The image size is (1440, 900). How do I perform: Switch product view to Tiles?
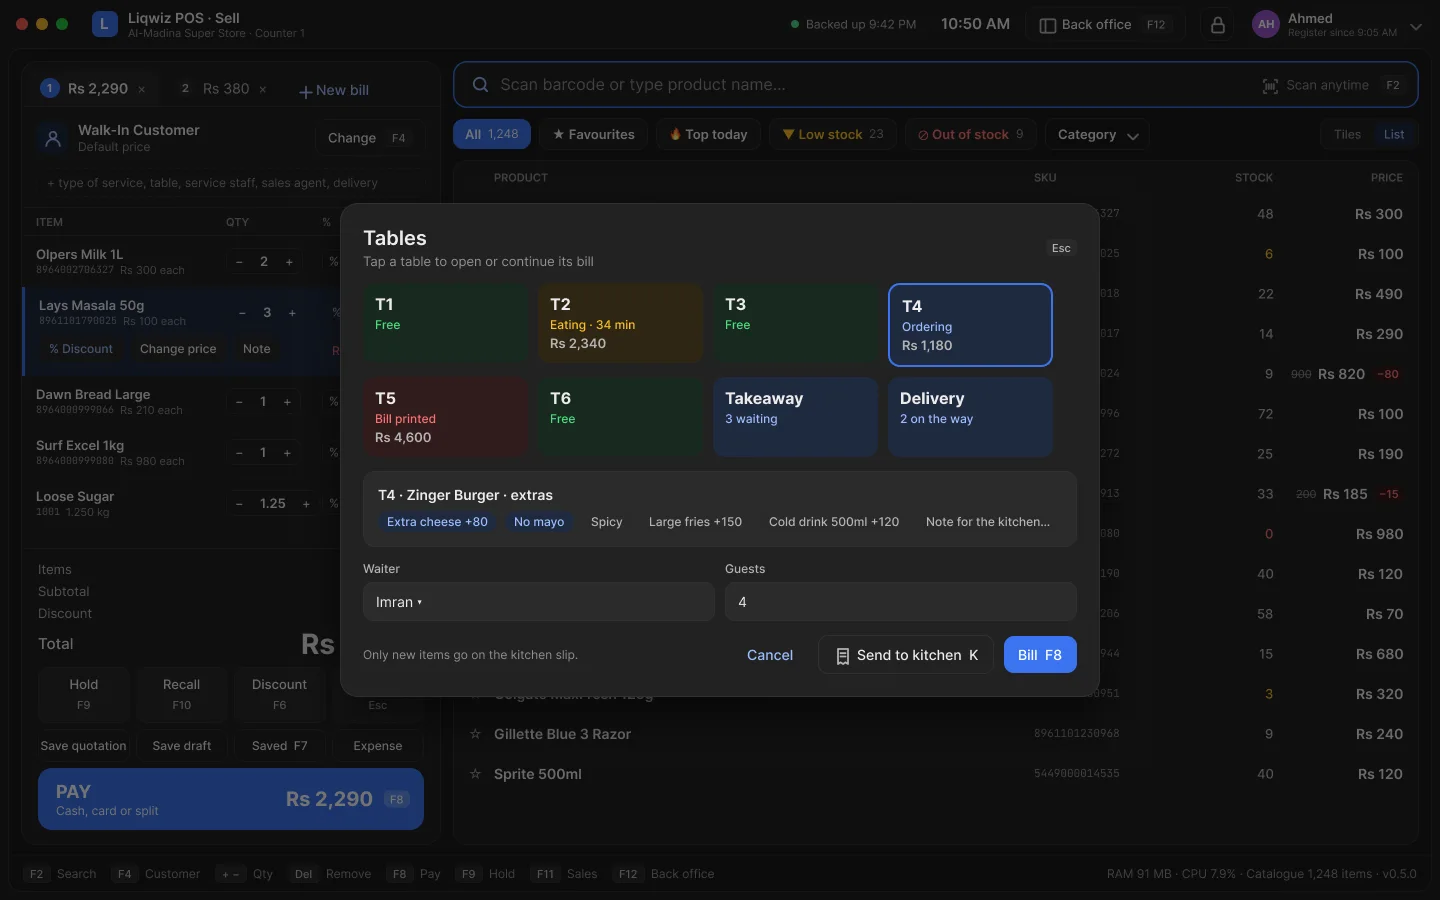coord(1347,135)
